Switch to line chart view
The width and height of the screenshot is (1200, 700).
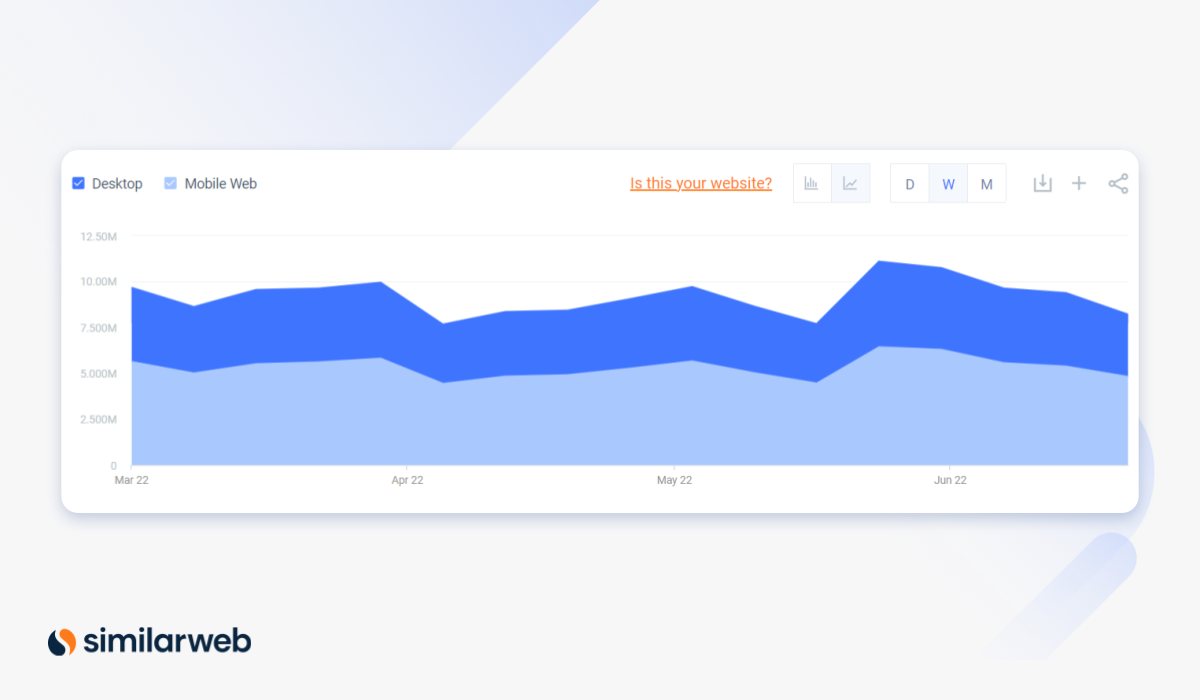pyautogui.click(x=850, y=184)
